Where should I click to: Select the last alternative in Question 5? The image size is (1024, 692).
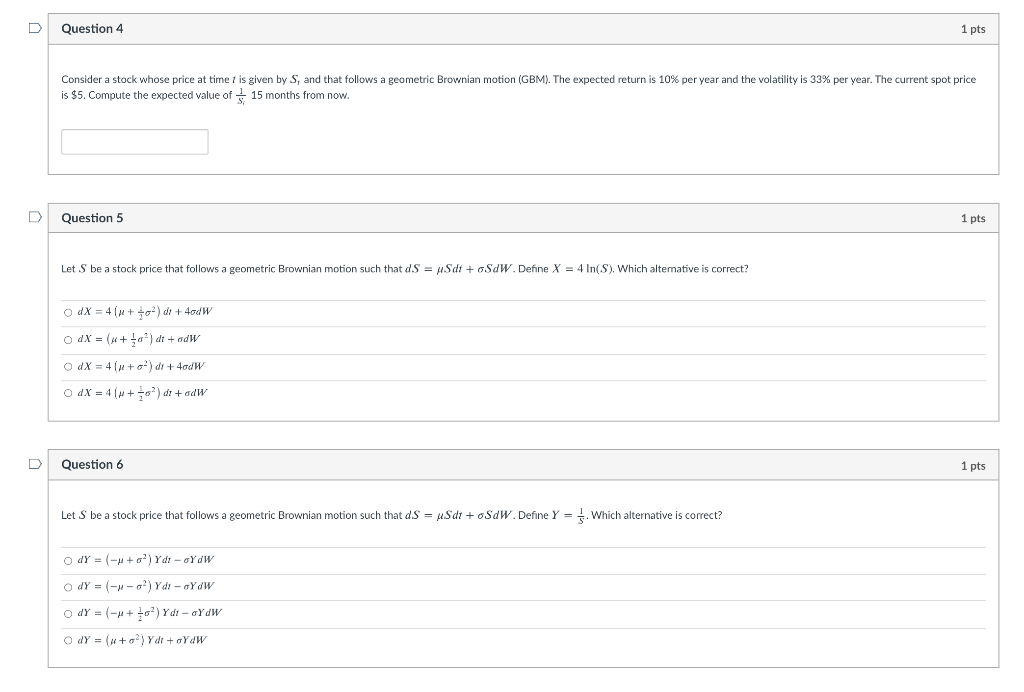click(66, 393)
